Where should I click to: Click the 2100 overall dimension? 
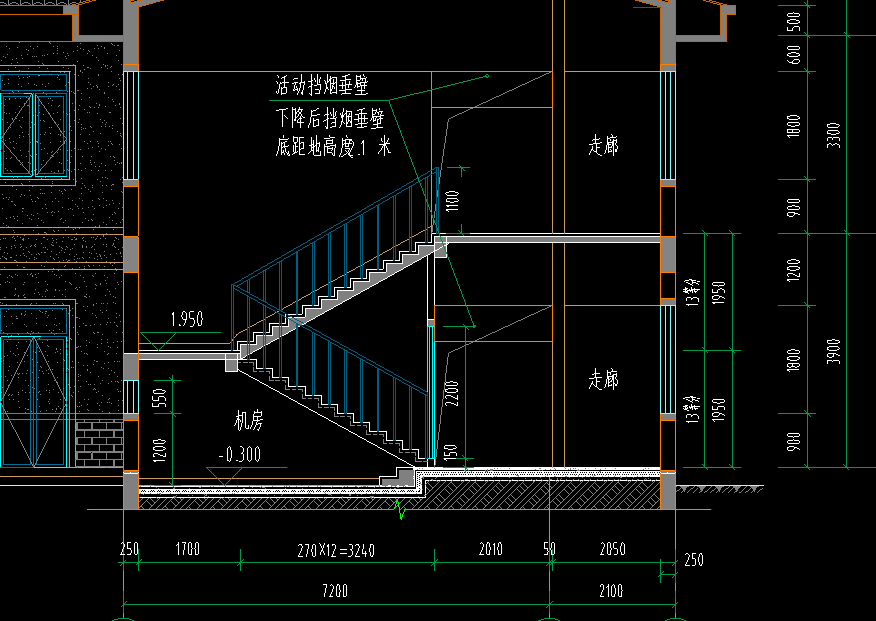[611, 591]
